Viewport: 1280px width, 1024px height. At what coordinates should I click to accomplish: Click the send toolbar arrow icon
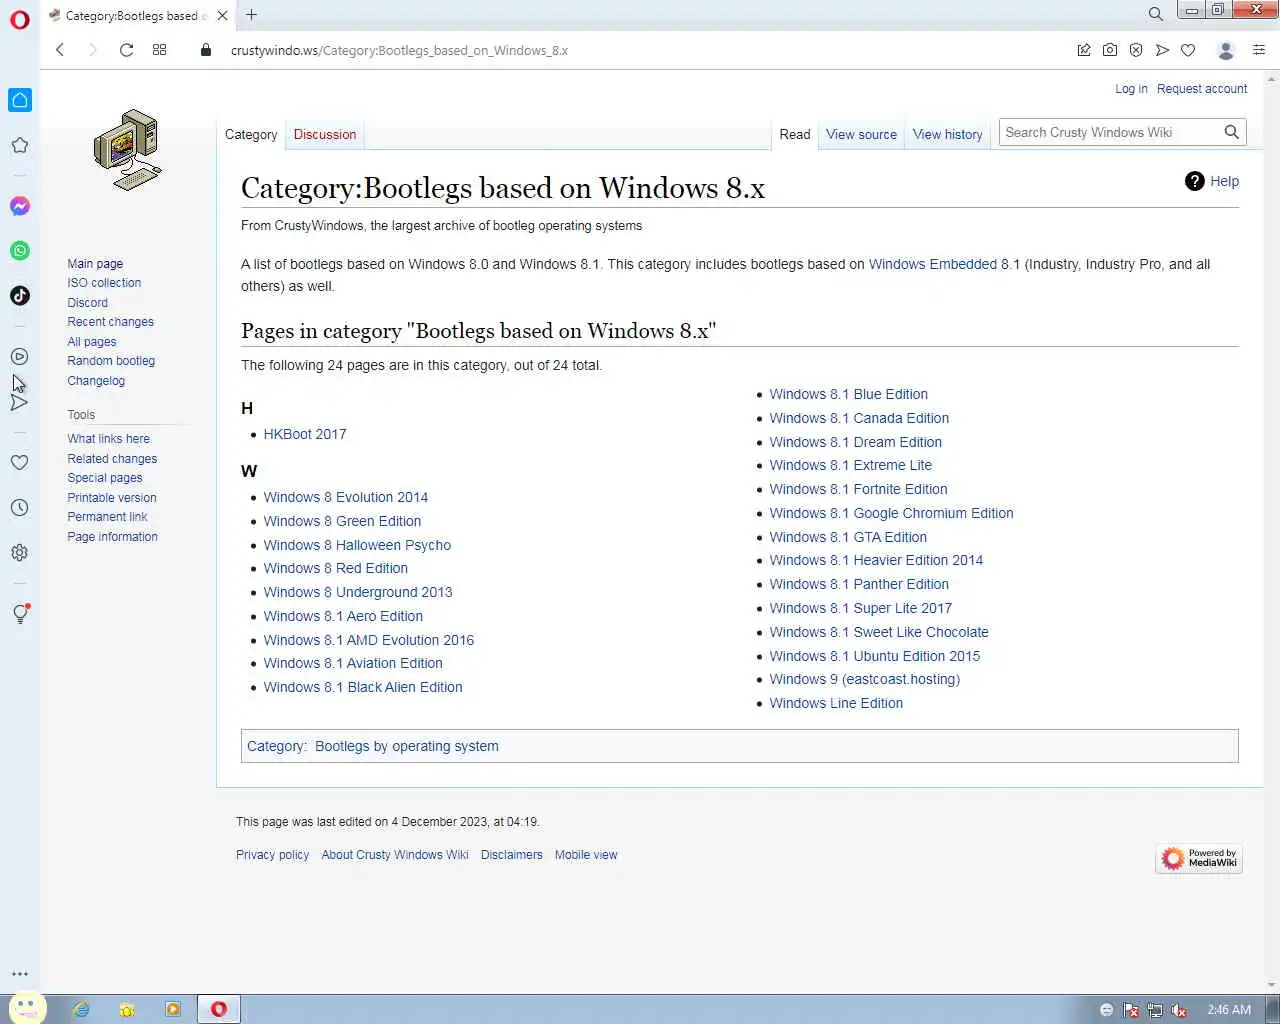(x=1162, y=50)
